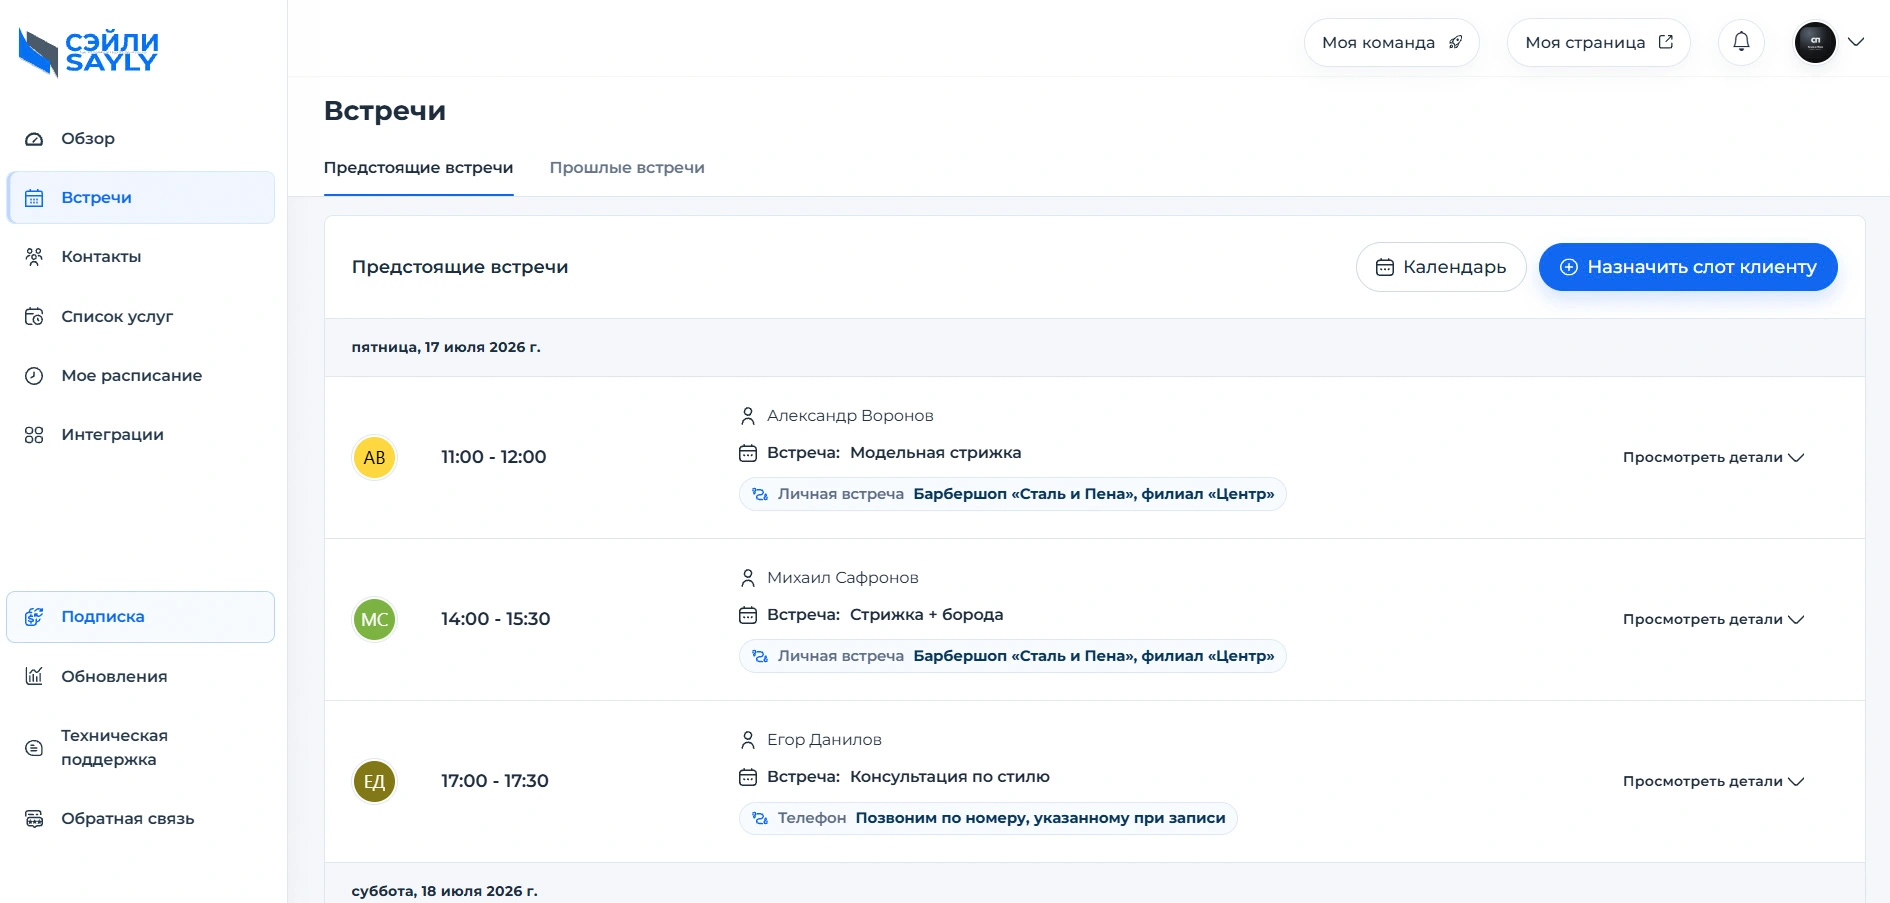The height and width of the screenshot is (903, 1890).
Task: Click plus icon on Назначить слот клиенту
Action: pos(1569,267)
